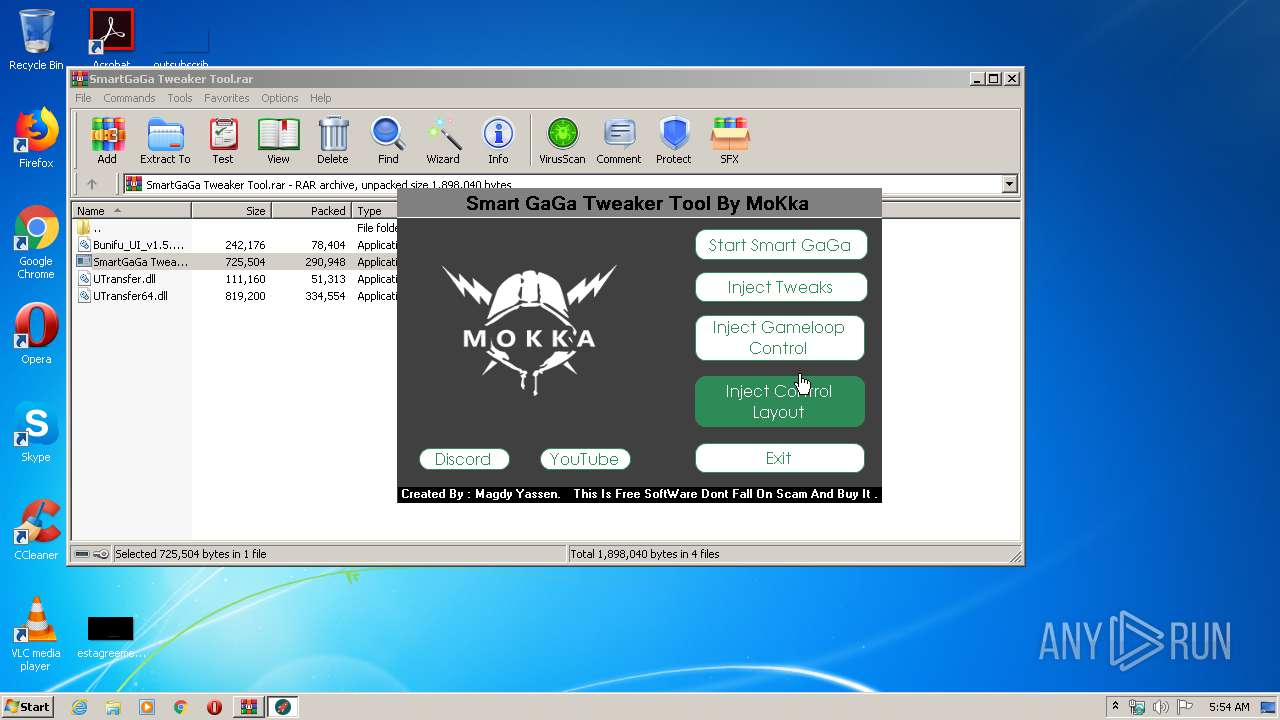Click the WinRAR taskbar button

[248, 707]
